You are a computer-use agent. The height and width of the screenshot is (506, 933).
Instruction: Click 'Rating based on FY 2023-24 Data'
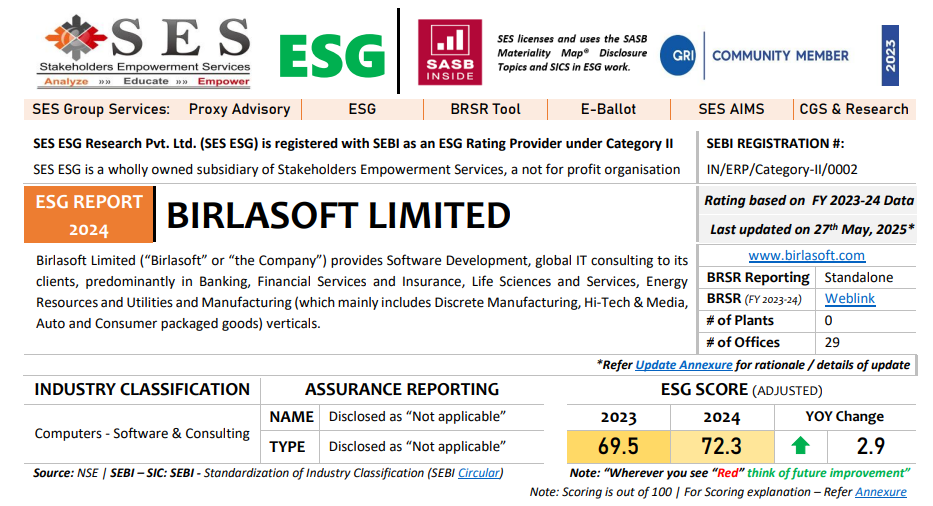click(809, 201)
